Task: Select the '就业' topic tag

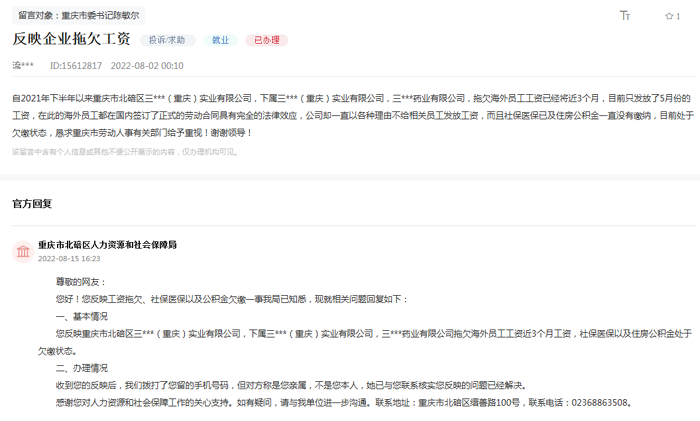Action: (x=218, y=40)
